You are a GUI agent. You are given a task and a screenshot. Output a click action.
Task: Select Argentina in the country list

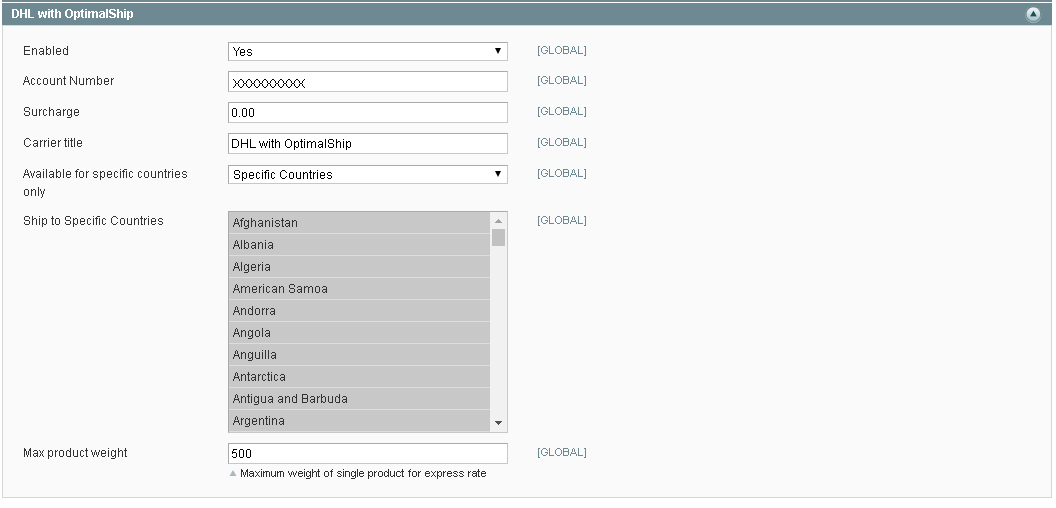(359, 420)
